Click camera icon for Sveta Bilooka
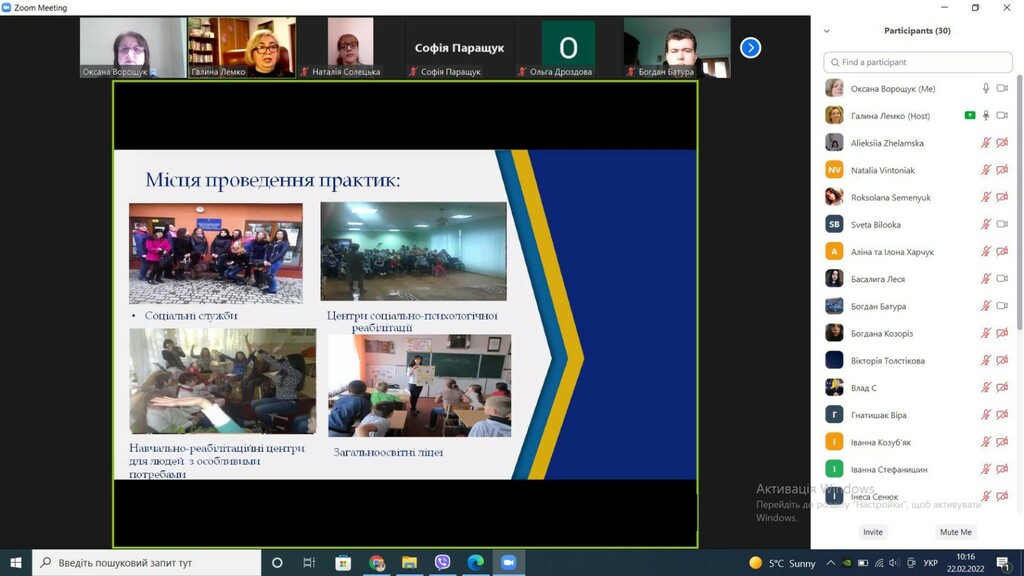Viewport: 1024px width, 576px height. (x=1002, y=224)
